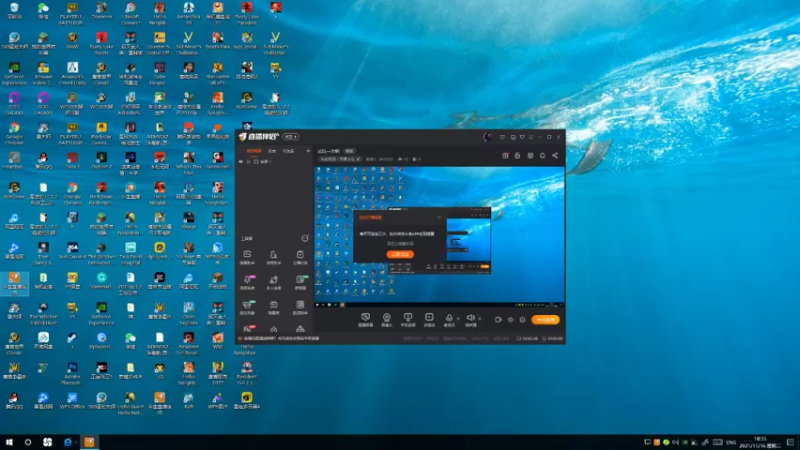Click the lock icon near share button

(x=517, y=156)
